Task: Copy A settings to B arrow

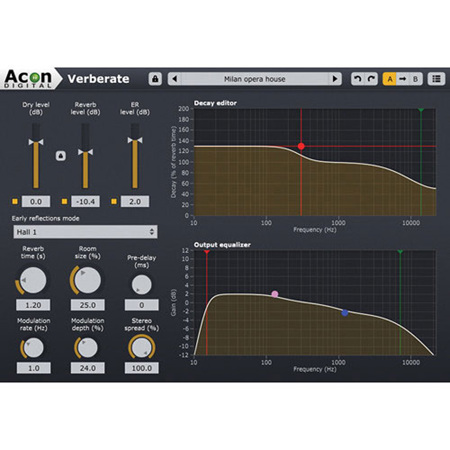Action: point(402,79)
